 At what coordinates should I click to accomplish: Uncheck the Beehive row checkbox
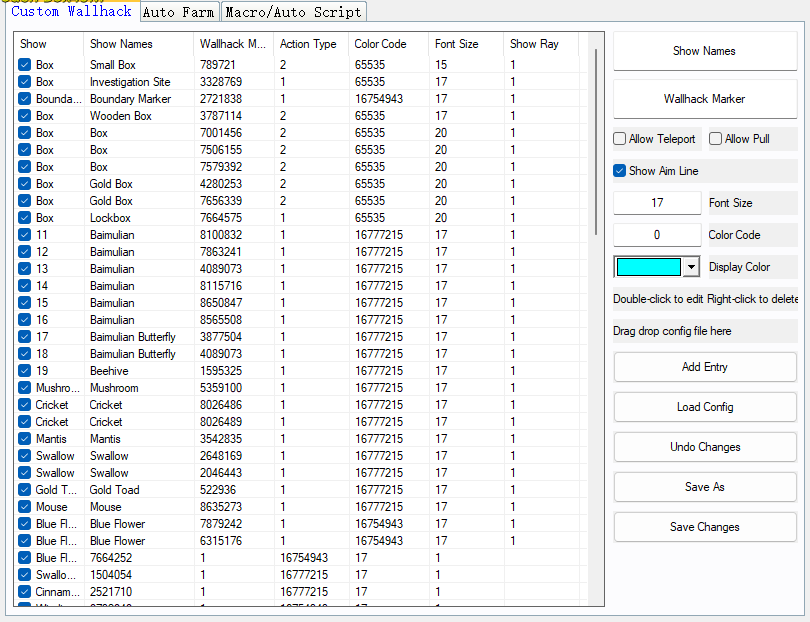click(x=25, y=371)
